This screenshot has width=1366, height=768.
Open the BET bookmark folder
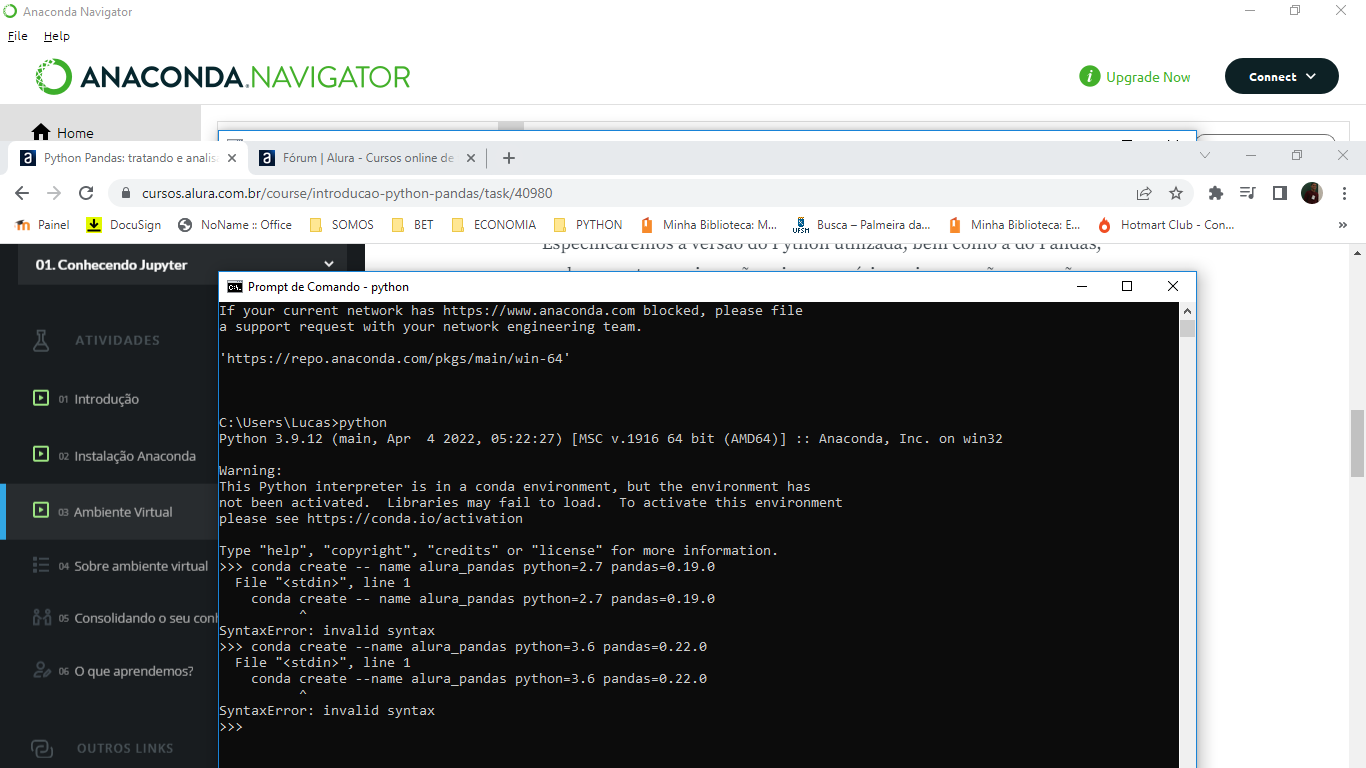coord(412,225)
